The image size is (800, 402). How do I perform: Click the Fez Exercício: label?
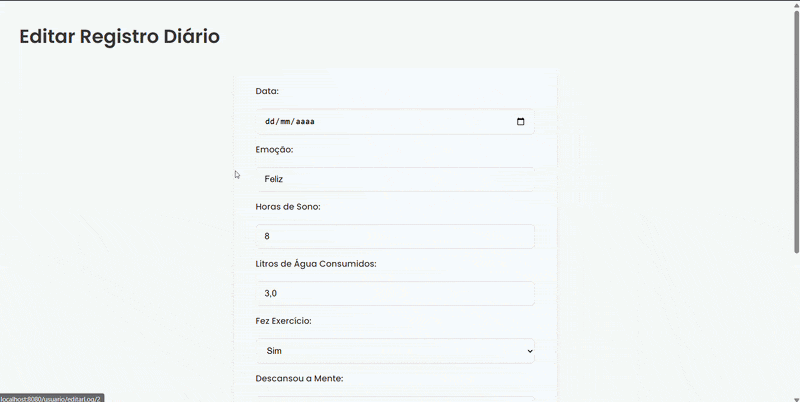284,321
